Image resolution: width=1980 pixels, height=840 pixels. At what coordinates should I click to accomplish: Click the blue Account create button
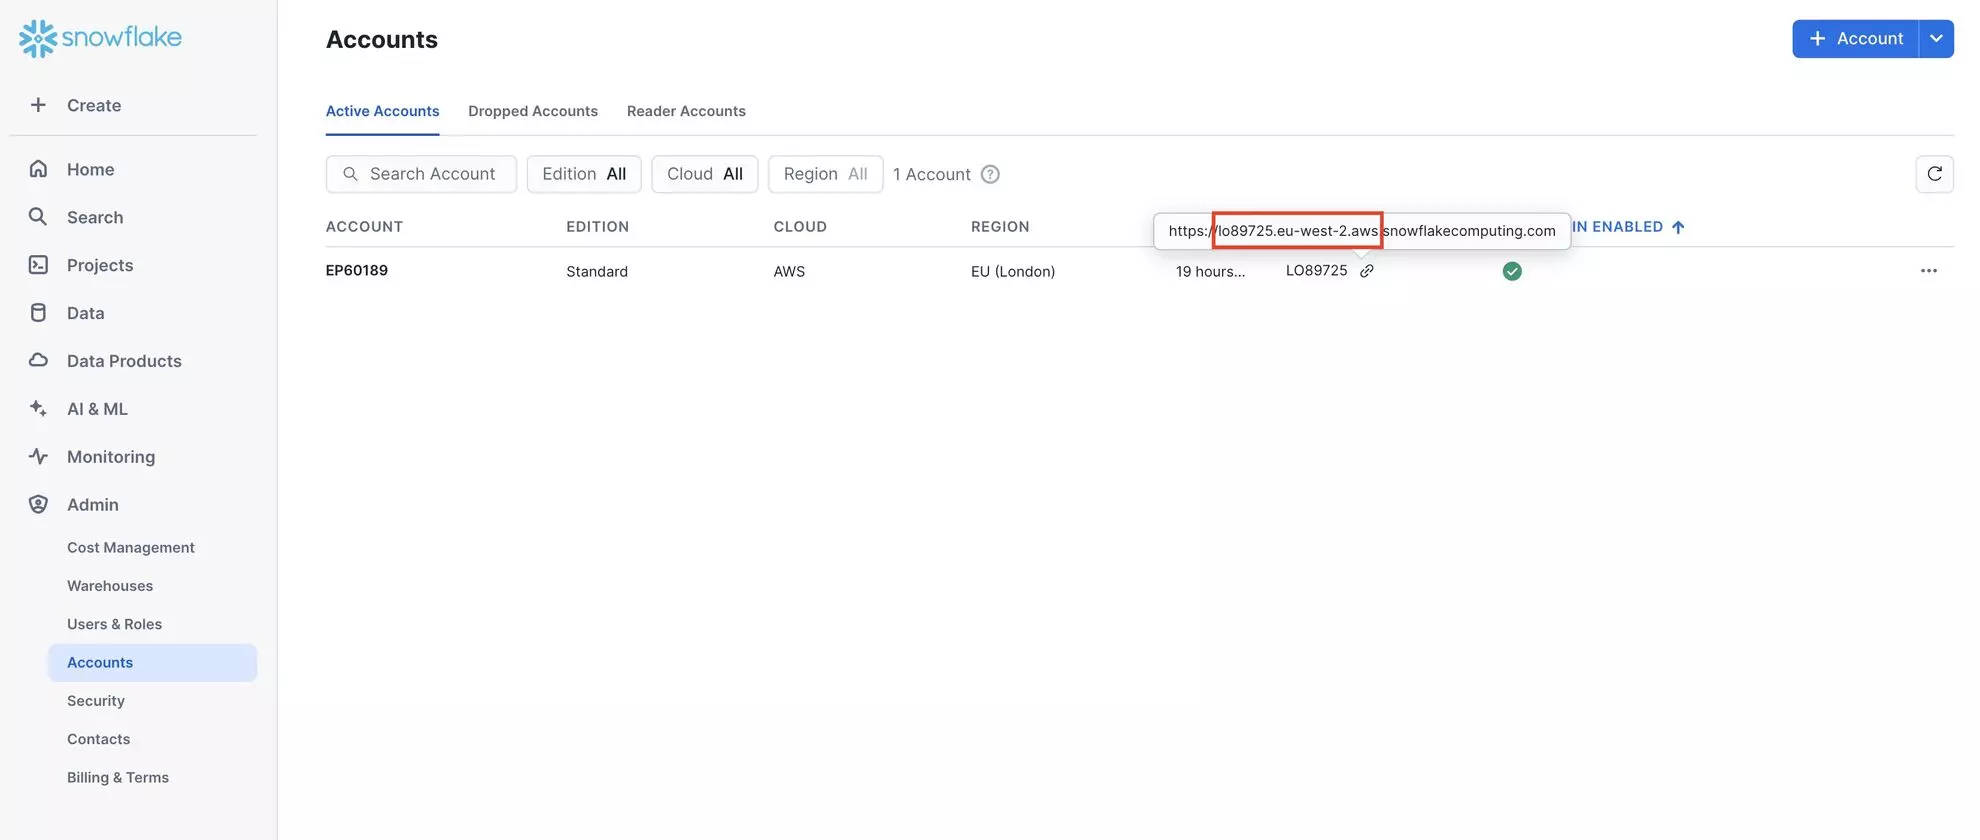pyautogui.click(x=1855, y=39)
